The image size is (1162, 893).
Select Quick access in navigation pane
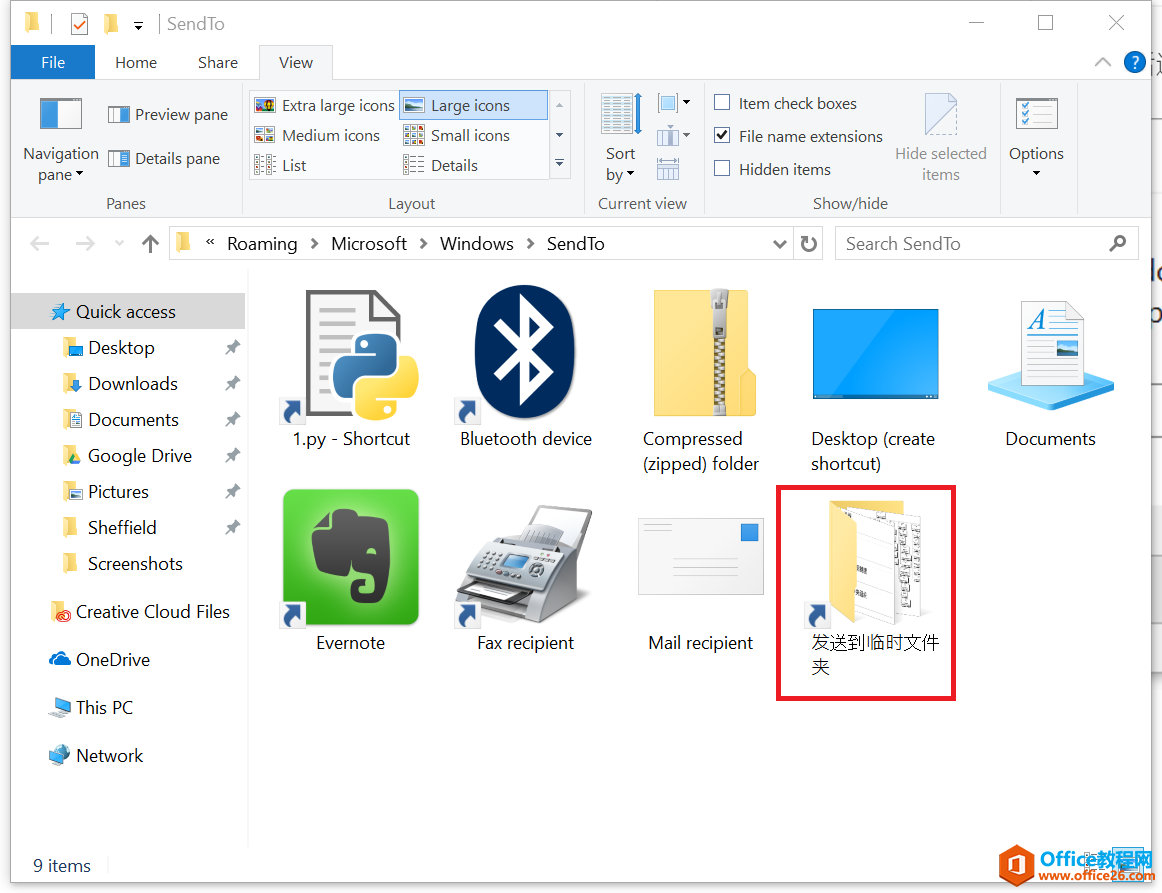(127, 311)
